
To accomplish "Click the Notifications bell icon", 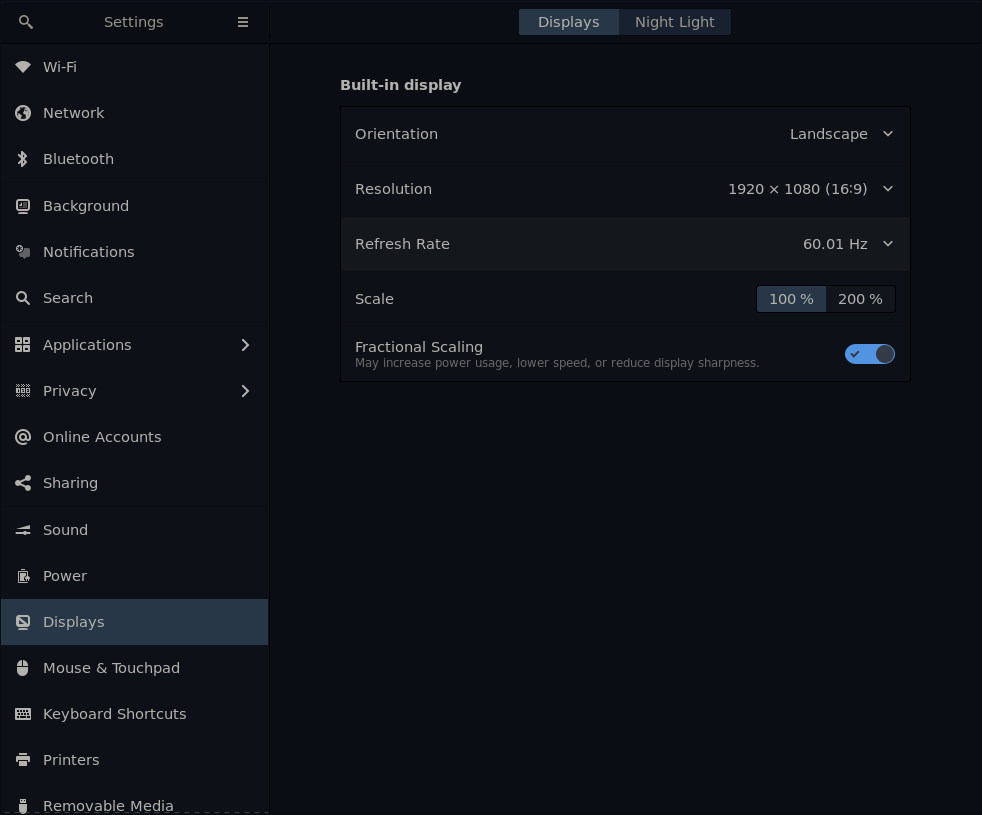I will (23, 252).
